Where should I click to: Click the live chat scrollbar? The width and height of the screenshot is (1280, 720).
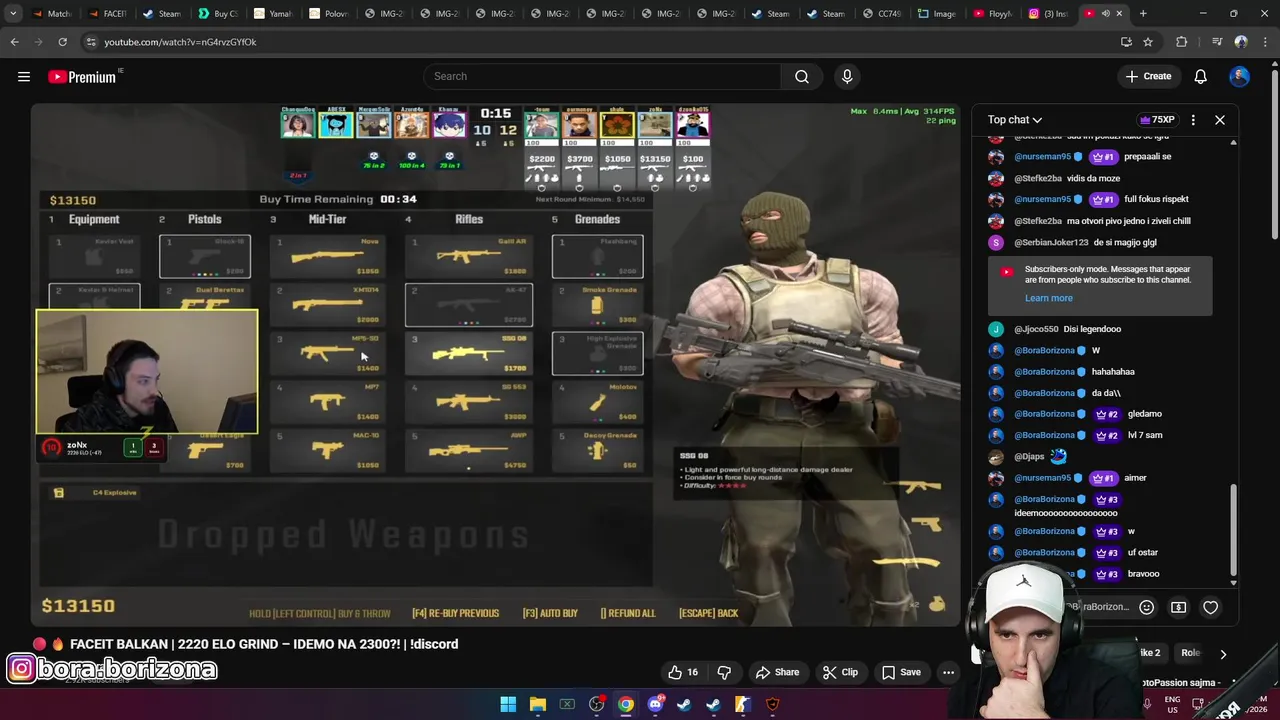tap(1233, 530)
